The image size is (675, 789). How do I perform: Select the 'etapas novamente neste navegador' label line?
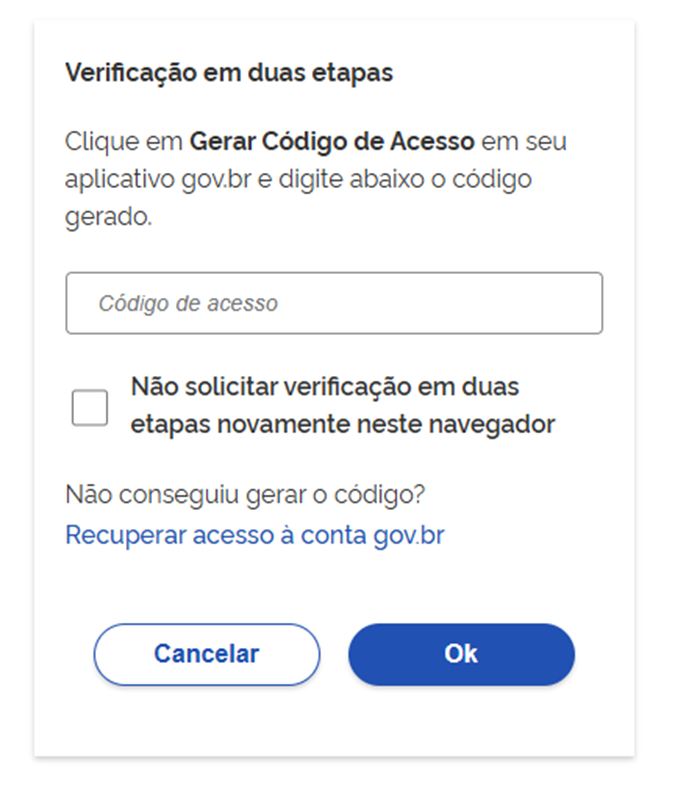342,425
